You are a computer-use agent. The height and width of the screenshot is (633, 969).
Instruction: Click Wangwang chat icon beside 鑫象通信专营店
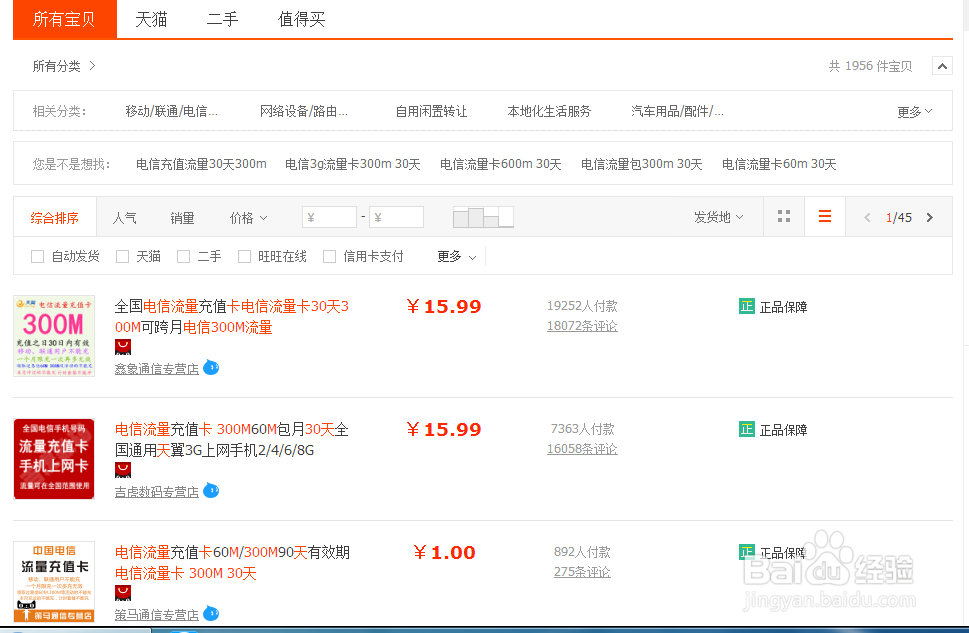(x=211, y=368)
